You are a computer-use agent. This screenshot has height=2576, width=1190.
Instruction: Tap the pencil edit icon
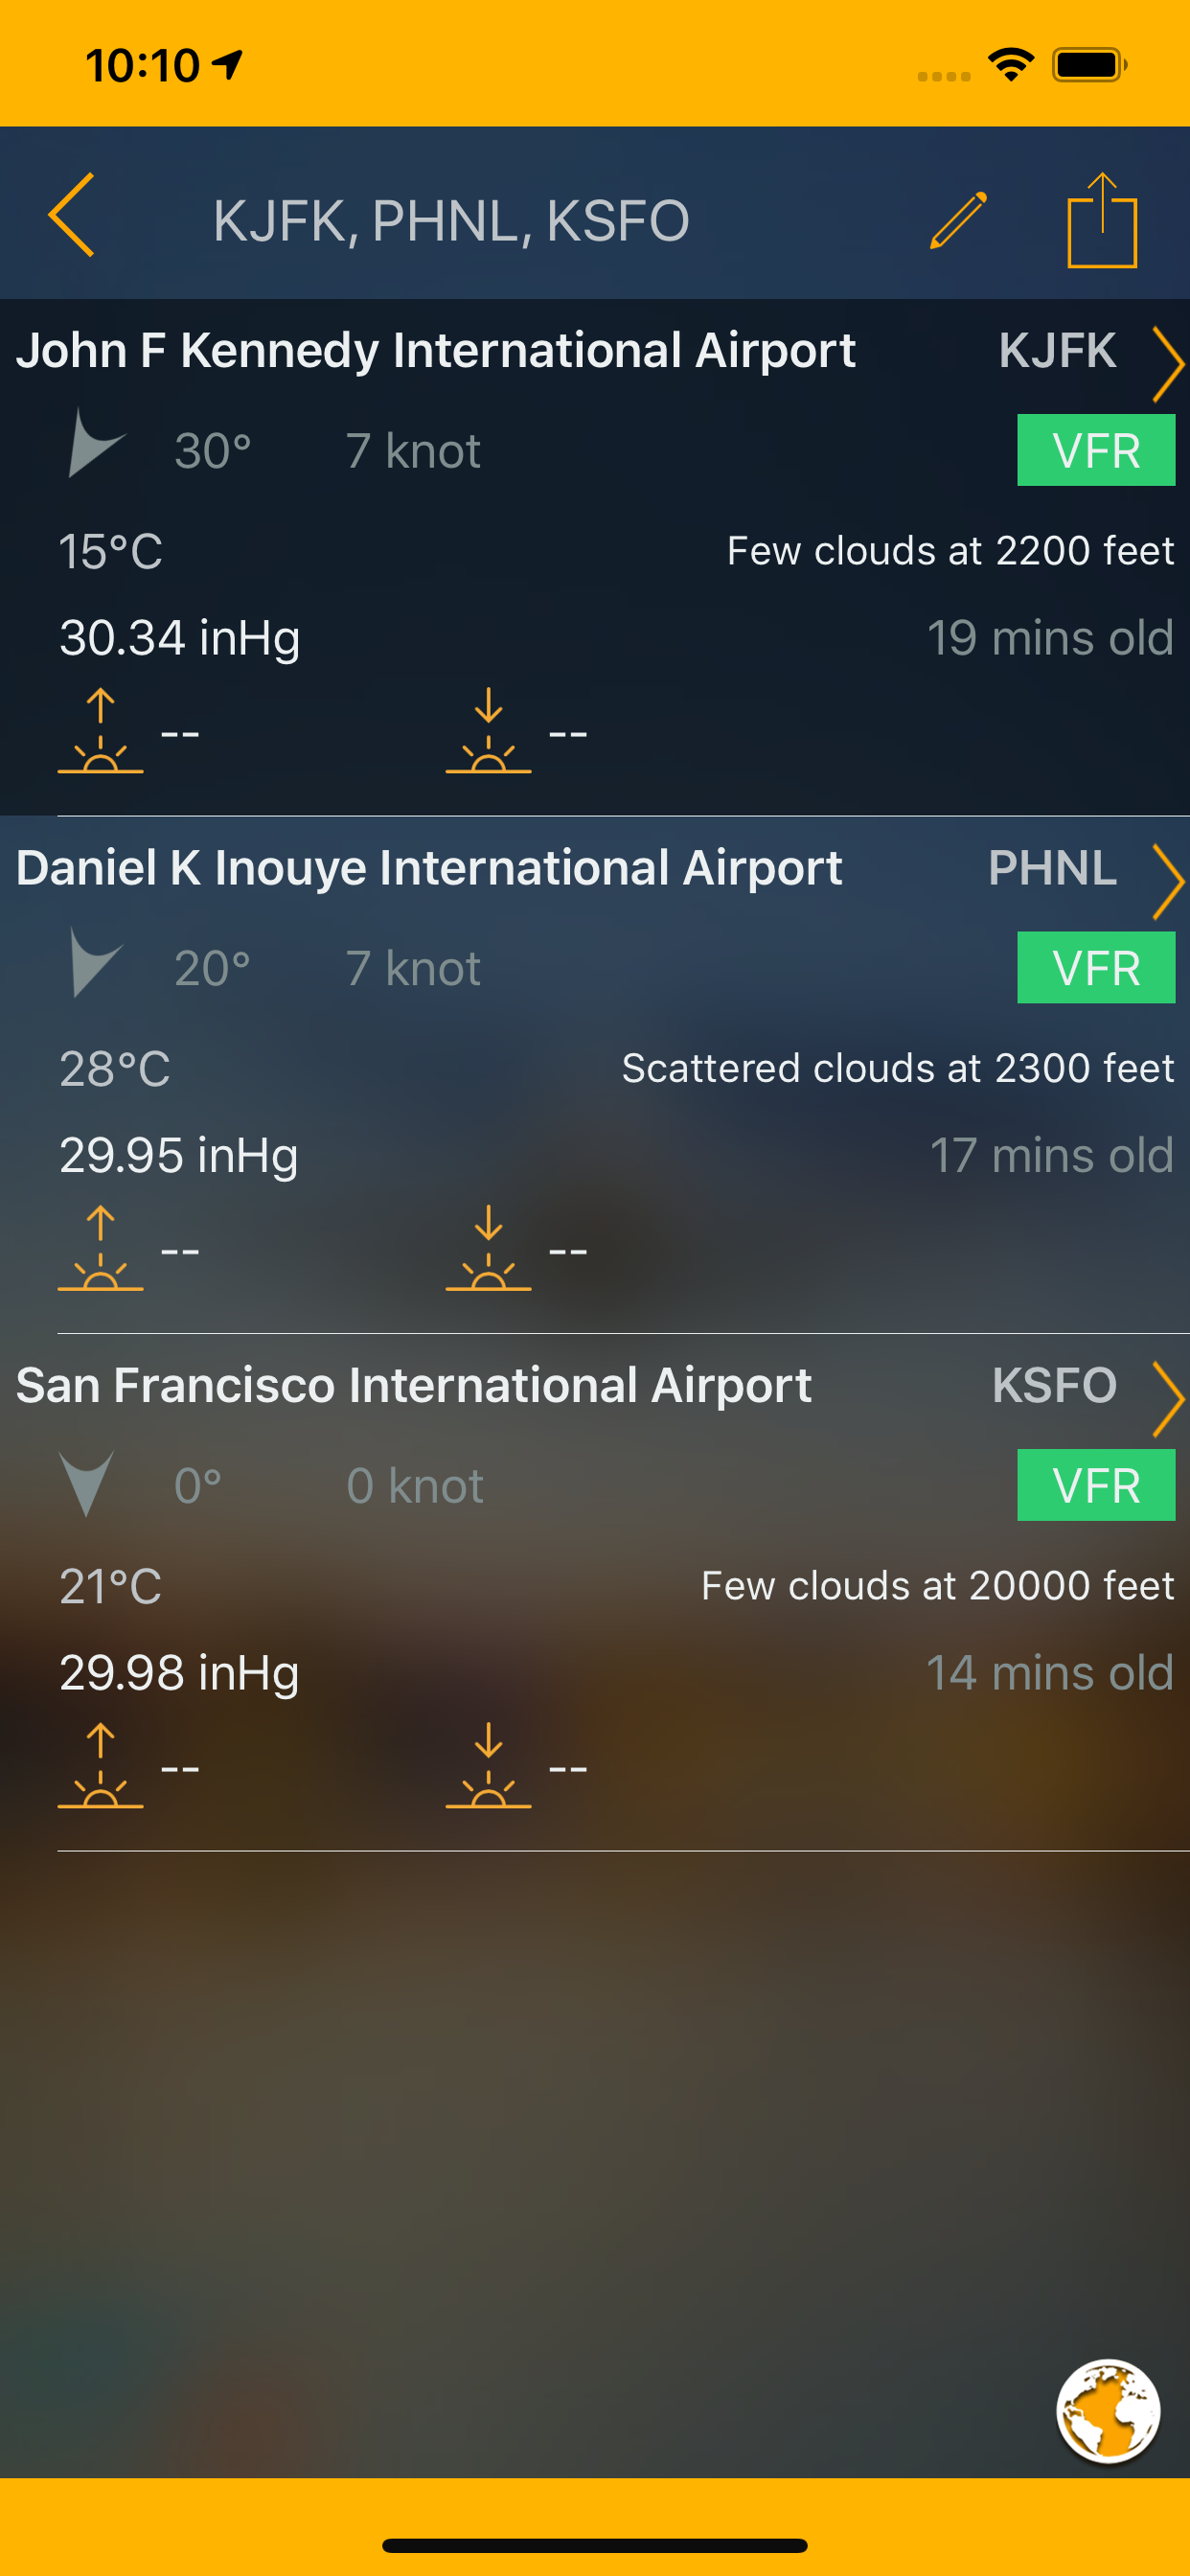click(x=958, y=220)
